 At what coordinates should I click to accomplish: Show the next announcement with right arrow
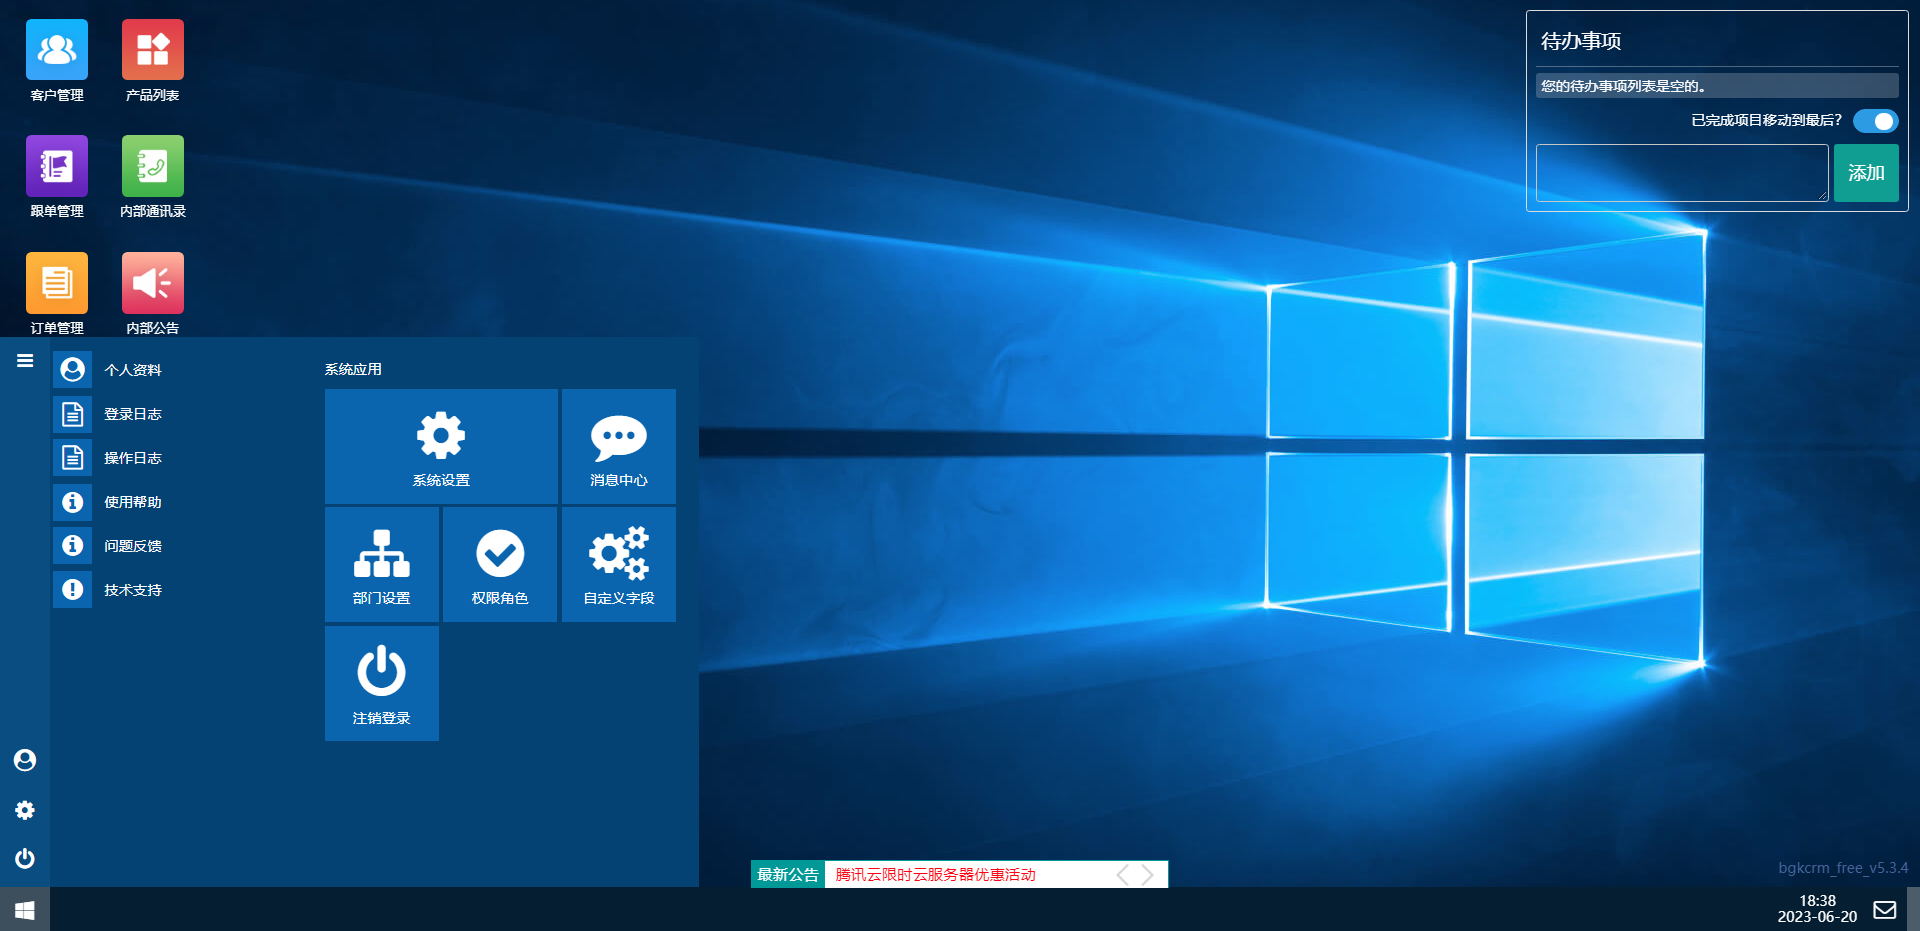coord(1148,875)
